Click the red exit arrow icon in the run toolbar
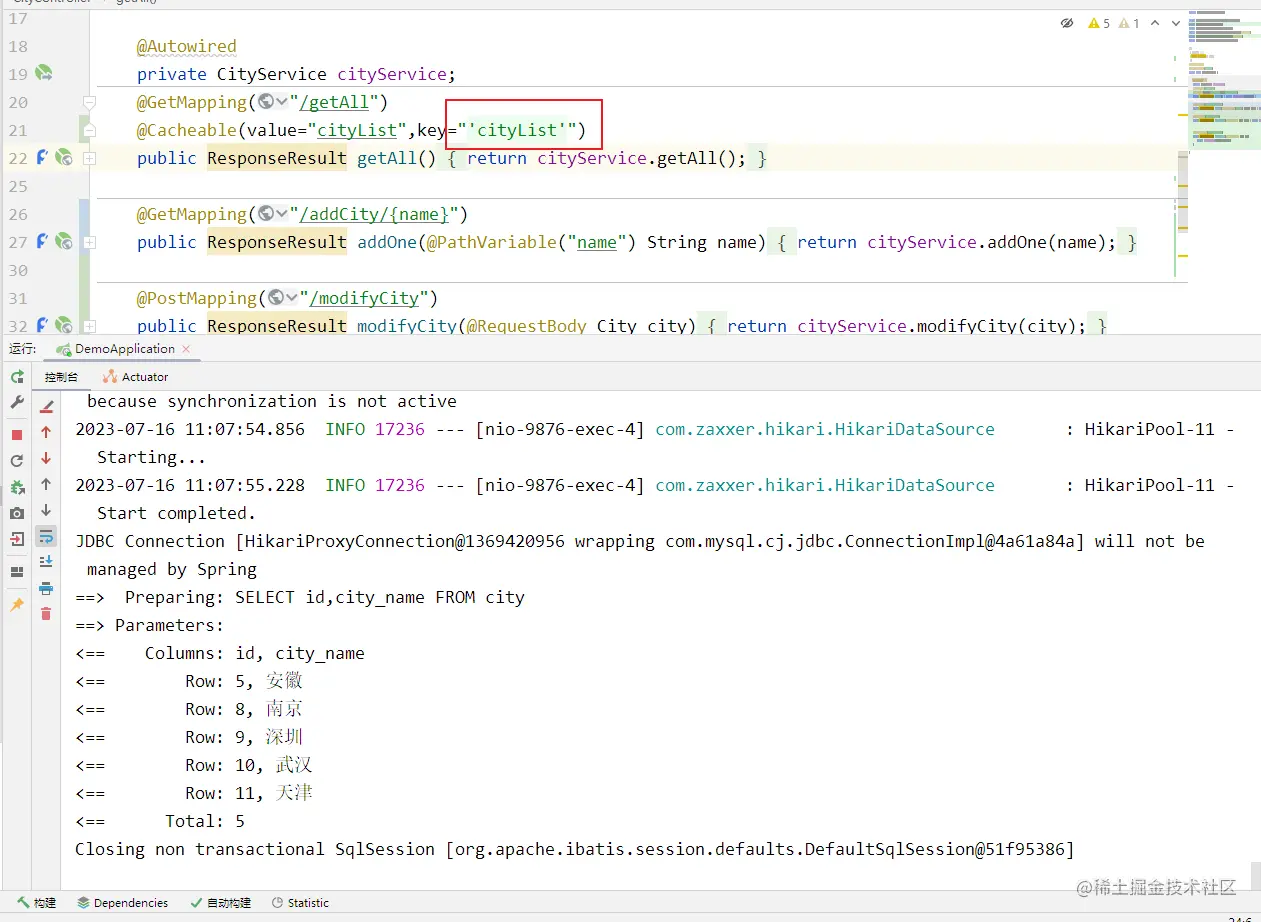Image resolution: width=1261 pixels, height=922 pixels. point(17,539)
